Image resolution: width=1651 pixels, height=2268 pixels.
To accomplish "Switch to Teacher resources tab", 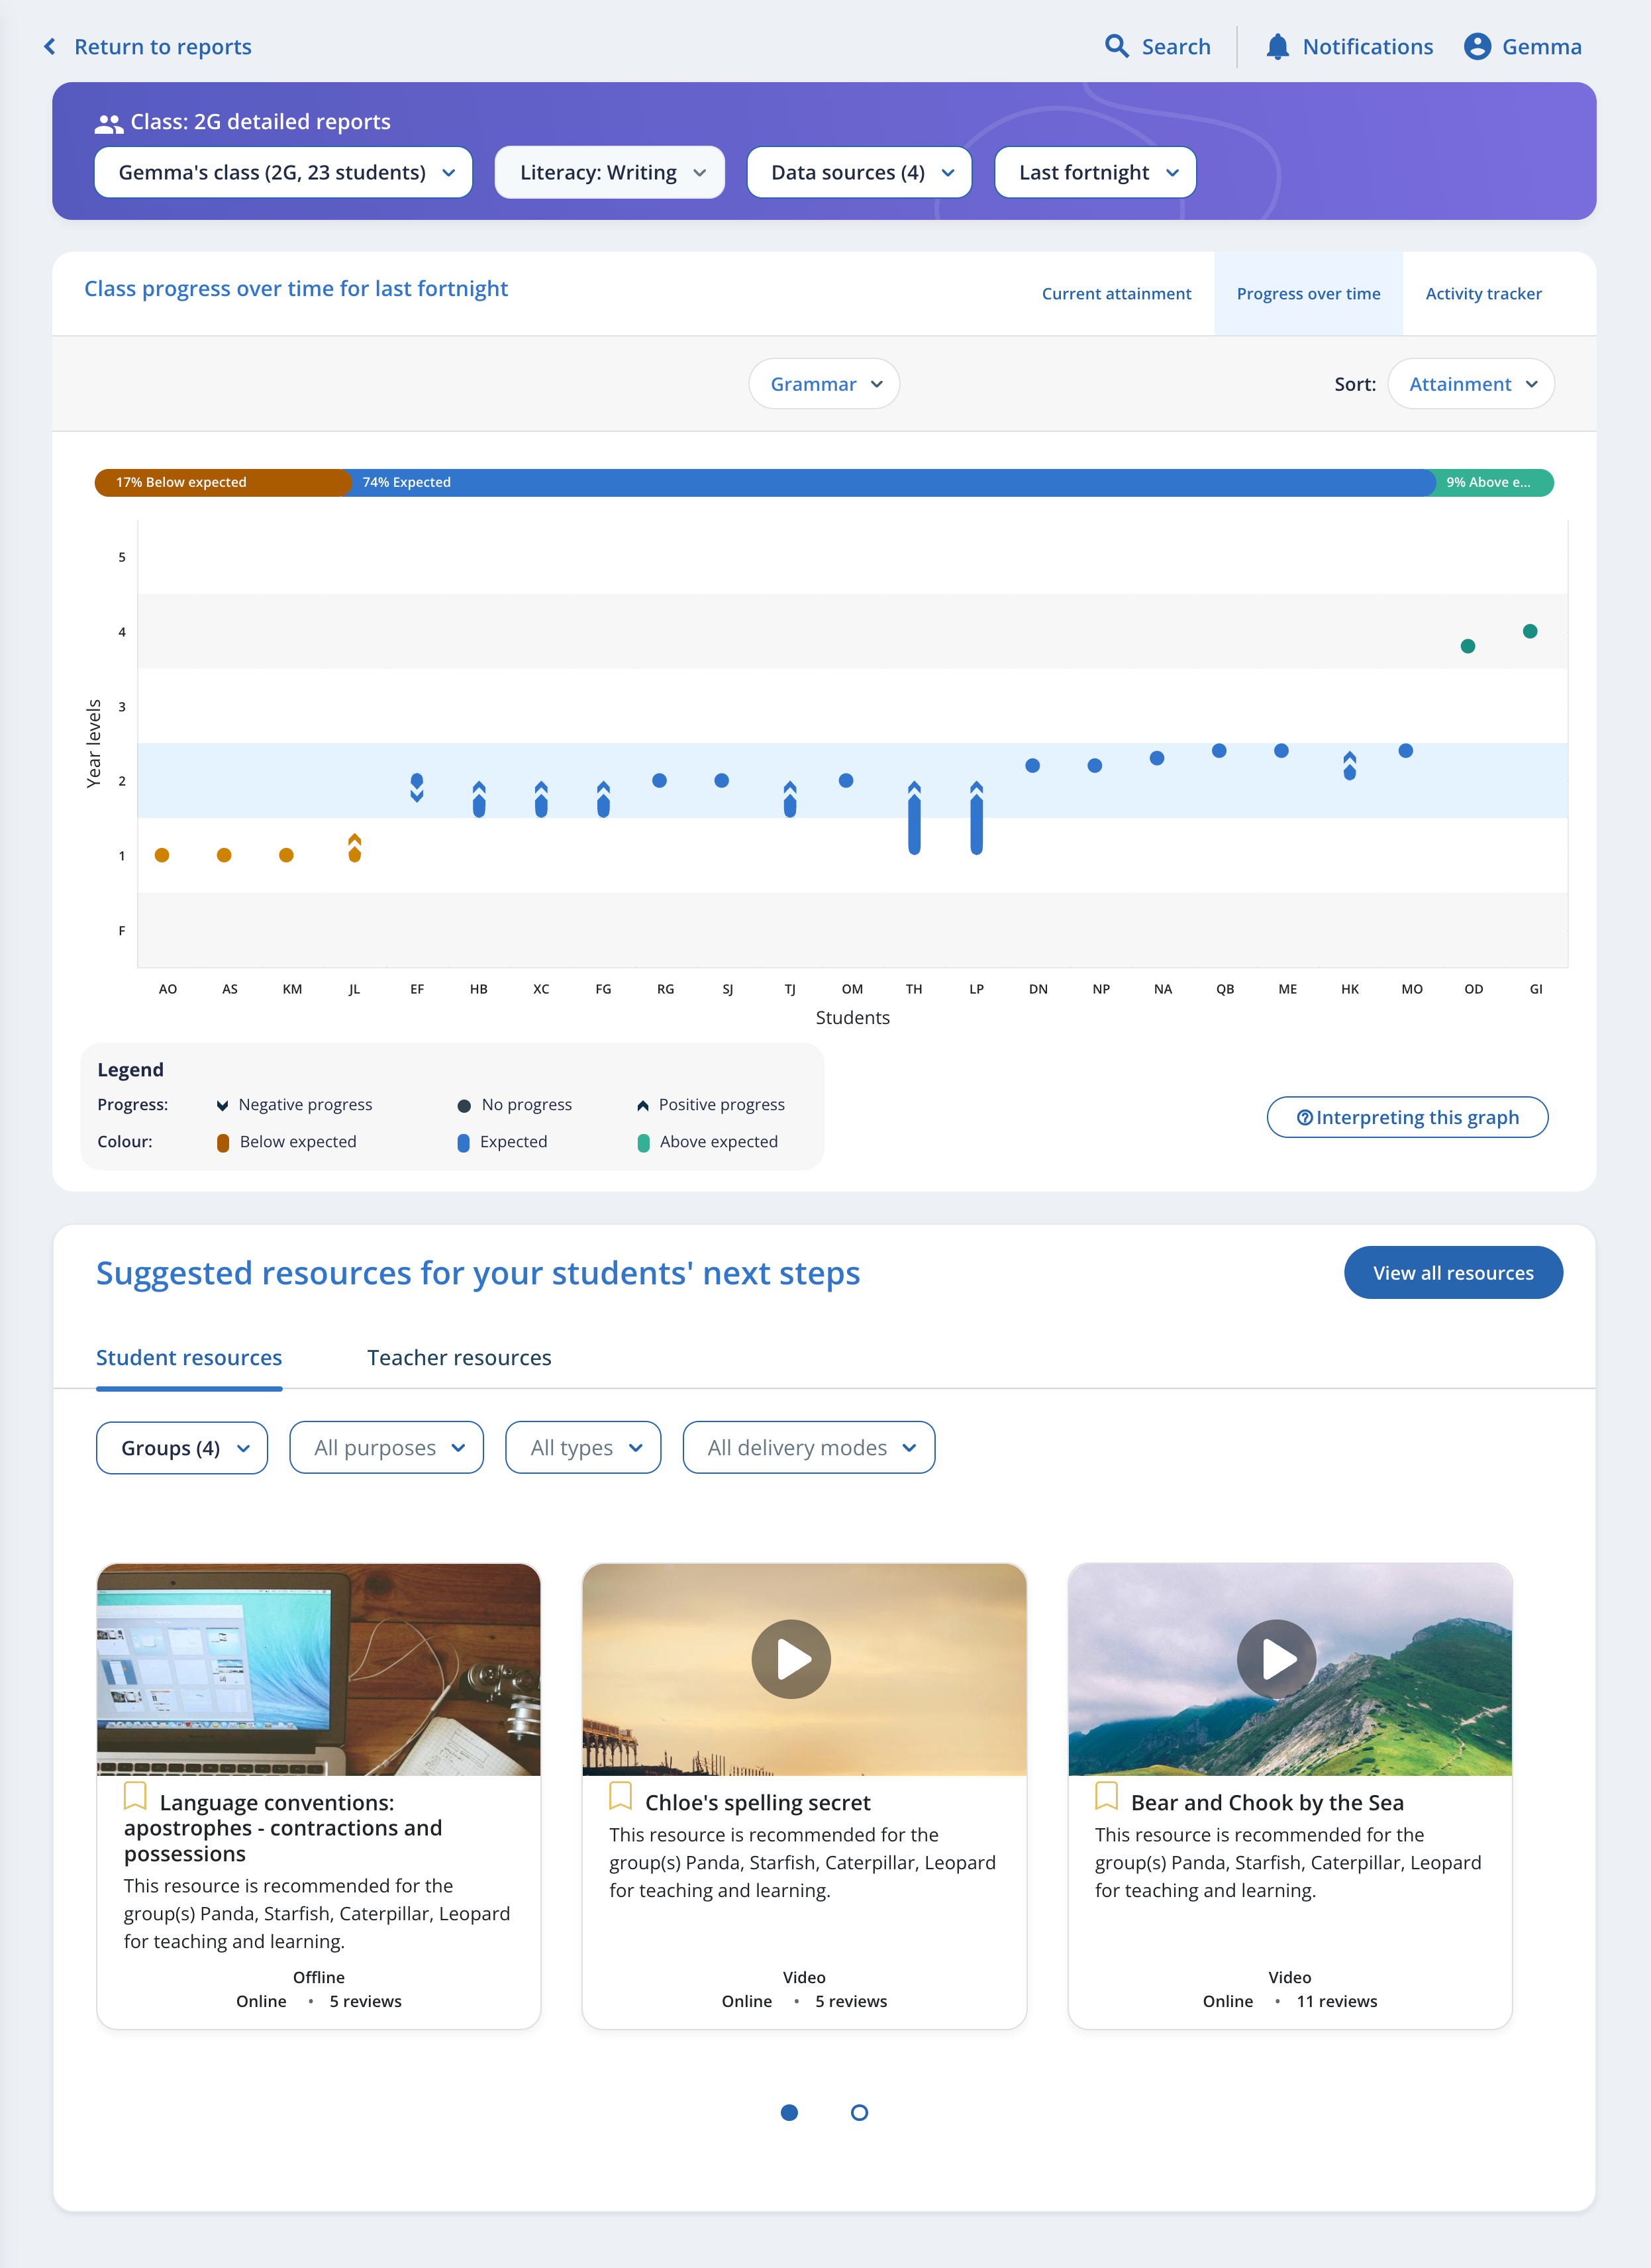I will [x=459, y=1357].
